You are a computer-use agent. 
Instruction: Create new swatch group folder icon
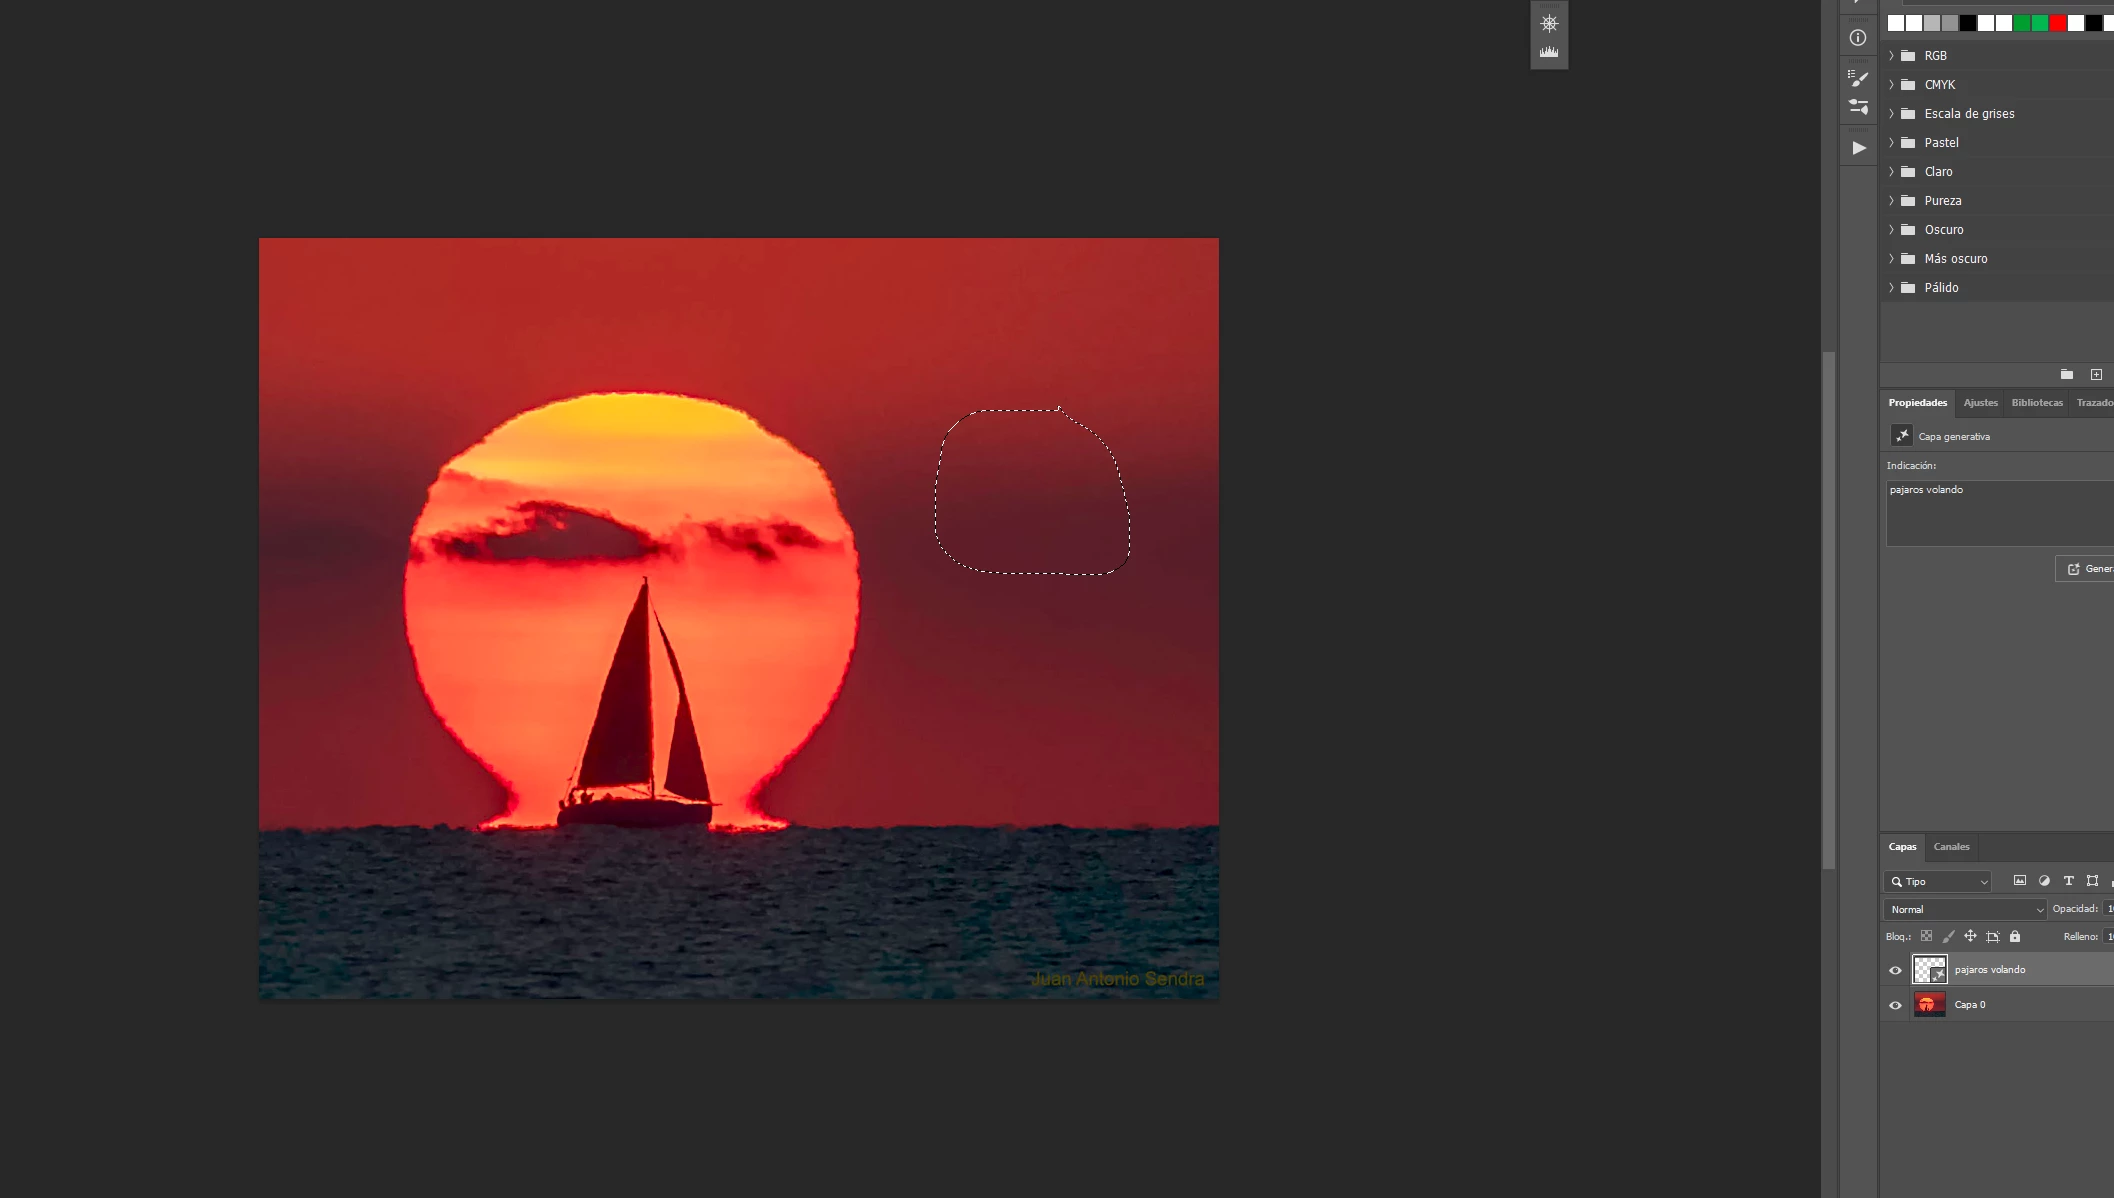tap(2067, 374)
